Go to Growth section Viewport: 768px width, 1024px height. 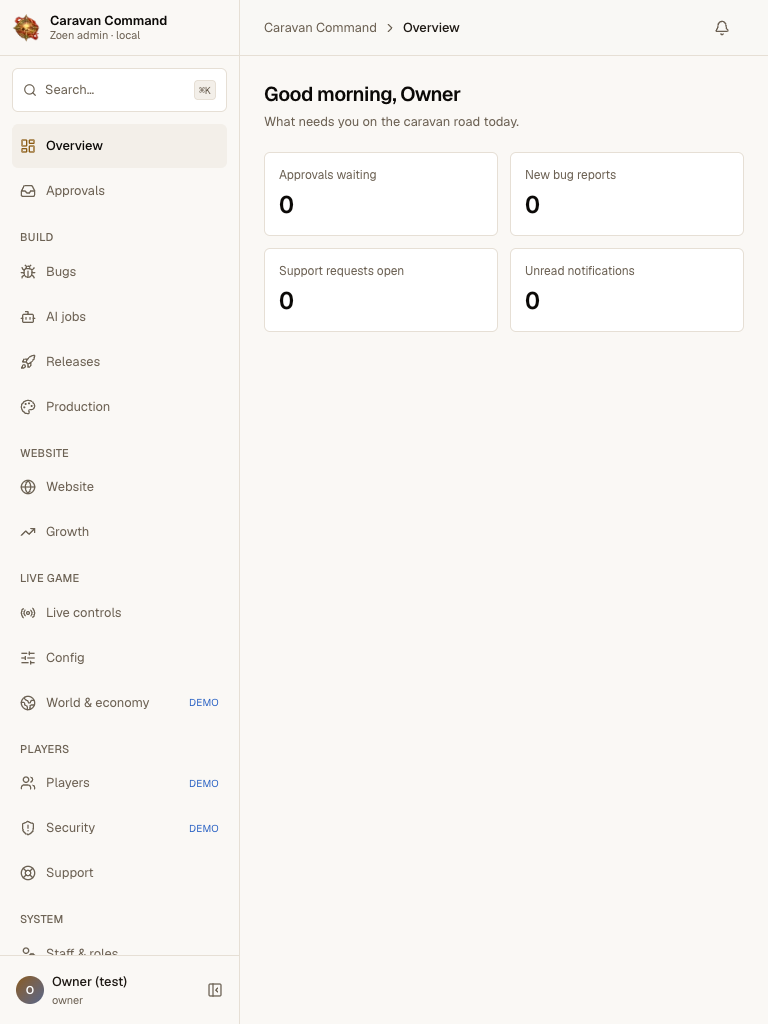point(120,532)
